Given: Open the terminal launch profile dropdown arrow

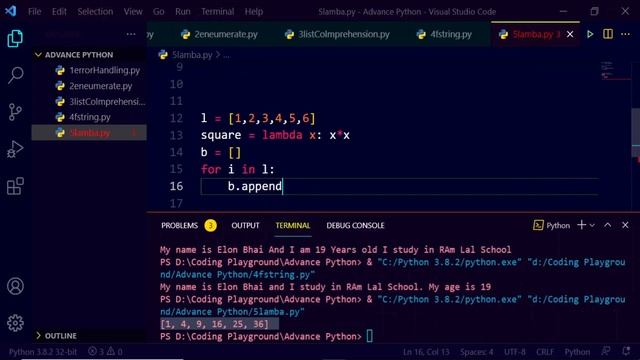Looking at the screenshot, I should 592,225.
